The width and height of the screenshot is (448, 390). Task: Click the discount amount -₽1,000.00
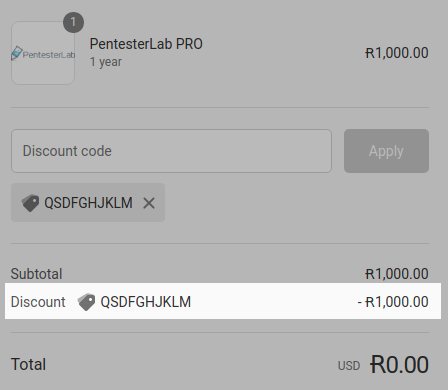click(393, 302)
